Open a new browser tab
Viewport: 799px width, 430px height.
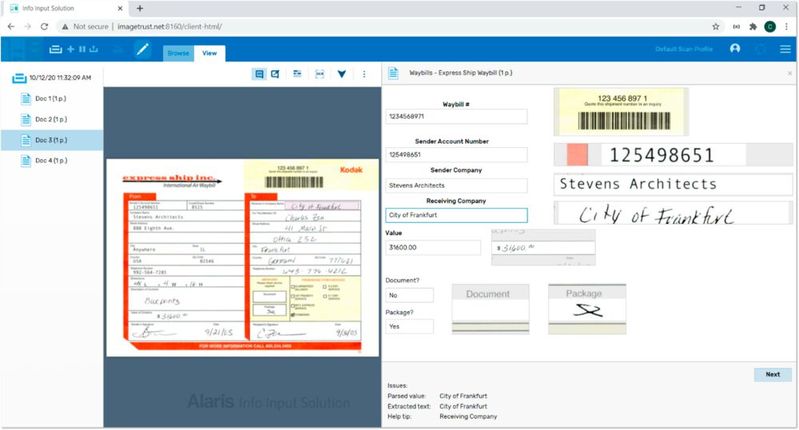pos(140,8)
